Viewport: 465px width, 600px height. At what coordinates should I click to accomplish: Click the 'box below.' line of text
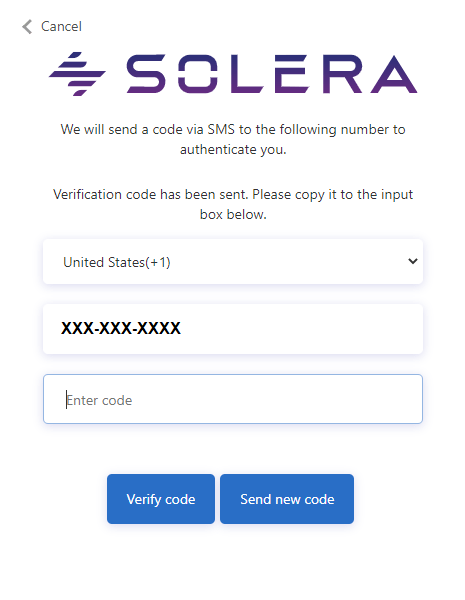[233, 214]
